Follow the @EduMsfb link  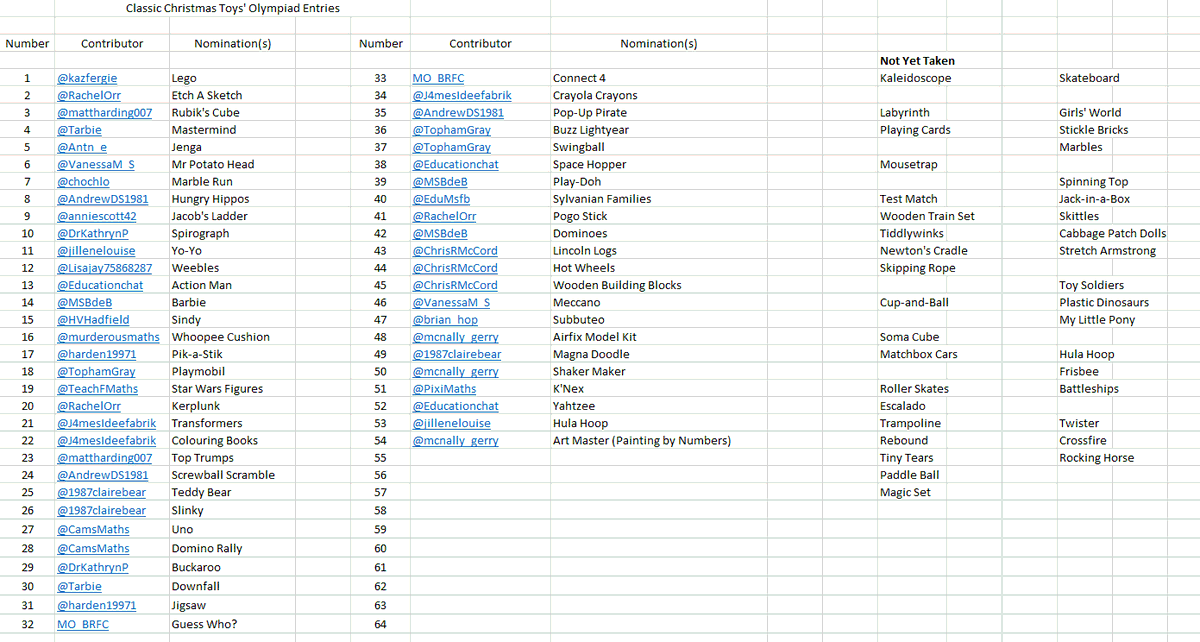[441, 199]
